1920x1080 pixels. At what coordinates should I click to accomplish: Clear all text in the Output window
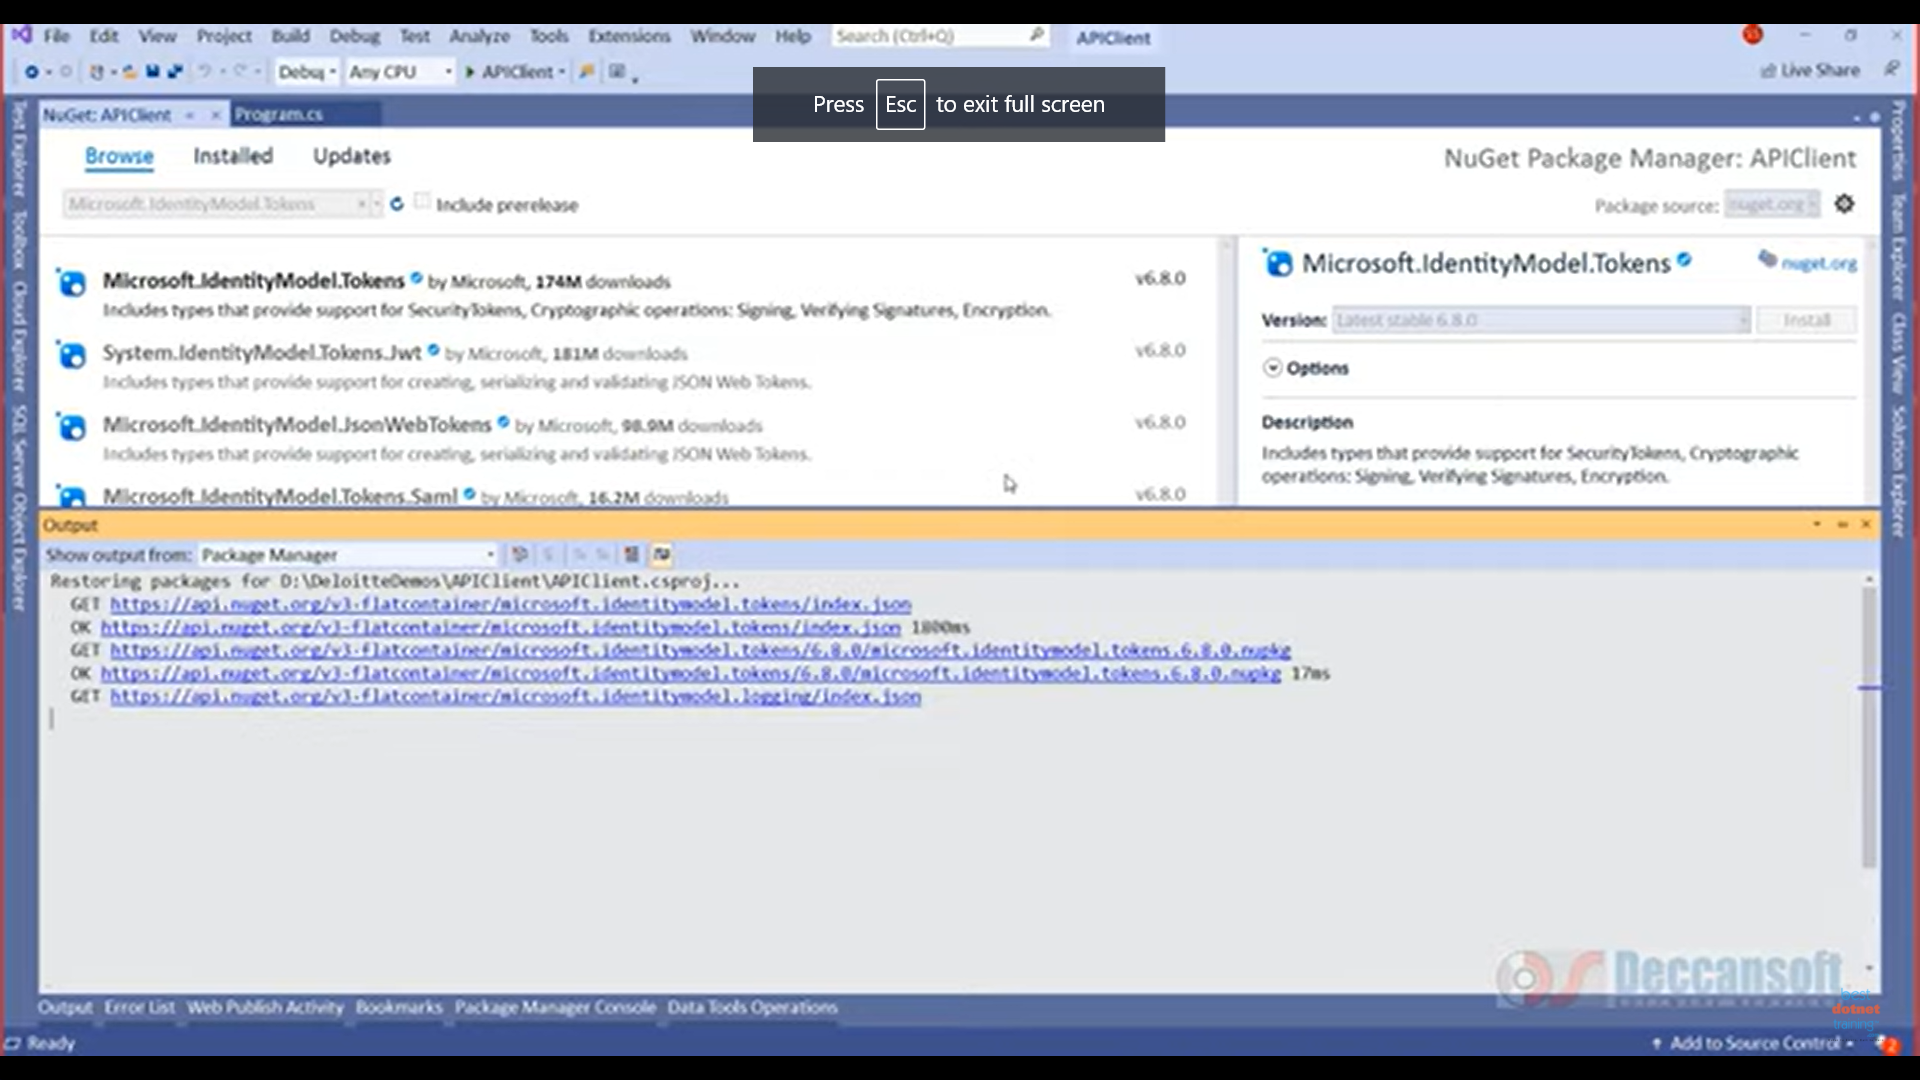[x=632, y=554]
